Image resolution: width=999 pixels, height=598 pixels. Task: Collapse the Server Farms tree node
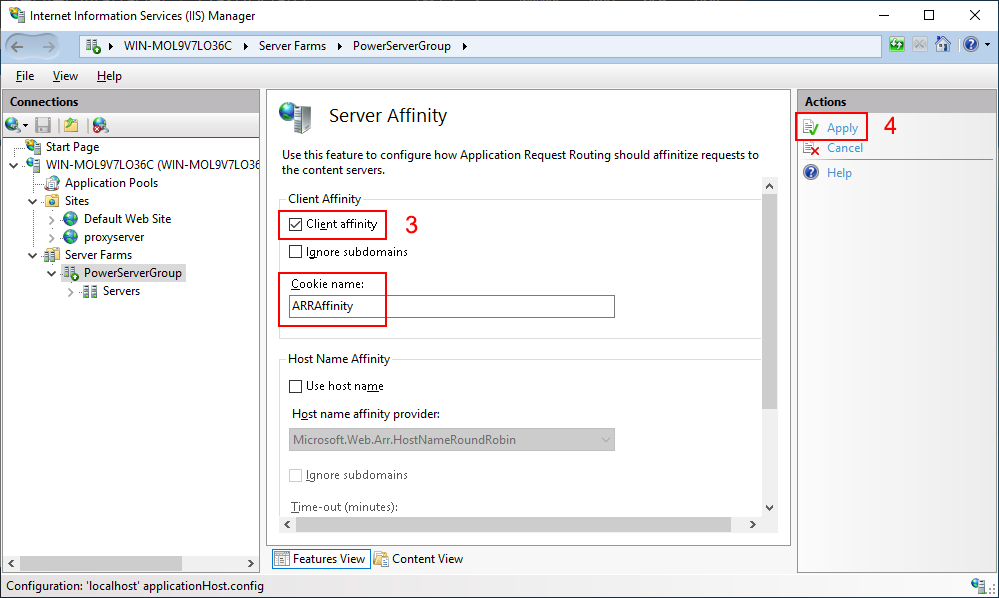(x=33, y=255)
